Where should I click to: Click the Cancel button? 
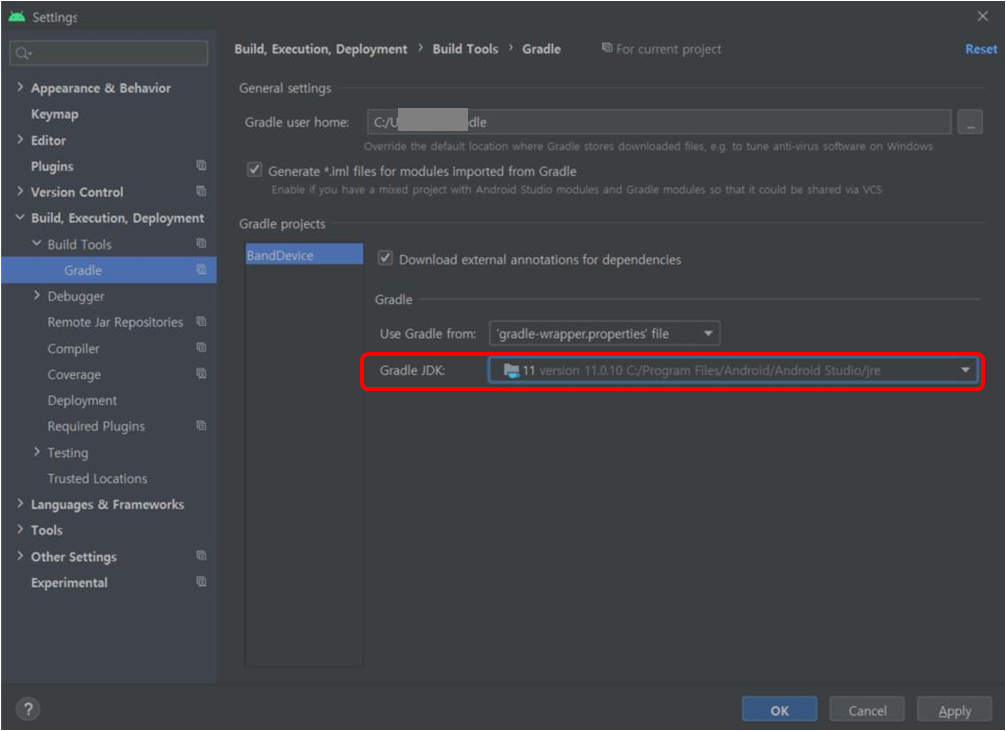click(867, 710)
